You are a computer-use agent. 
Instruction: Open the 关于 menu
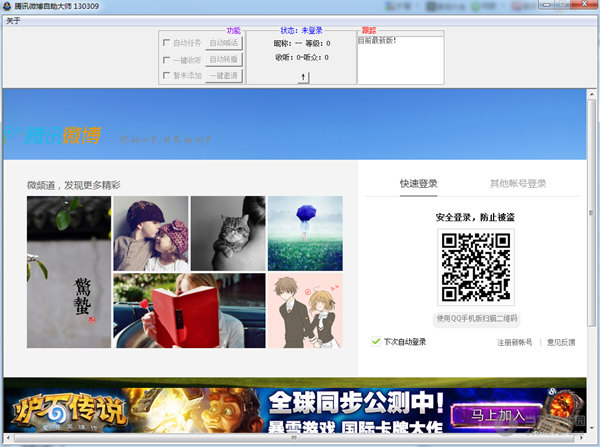point(13,21)
